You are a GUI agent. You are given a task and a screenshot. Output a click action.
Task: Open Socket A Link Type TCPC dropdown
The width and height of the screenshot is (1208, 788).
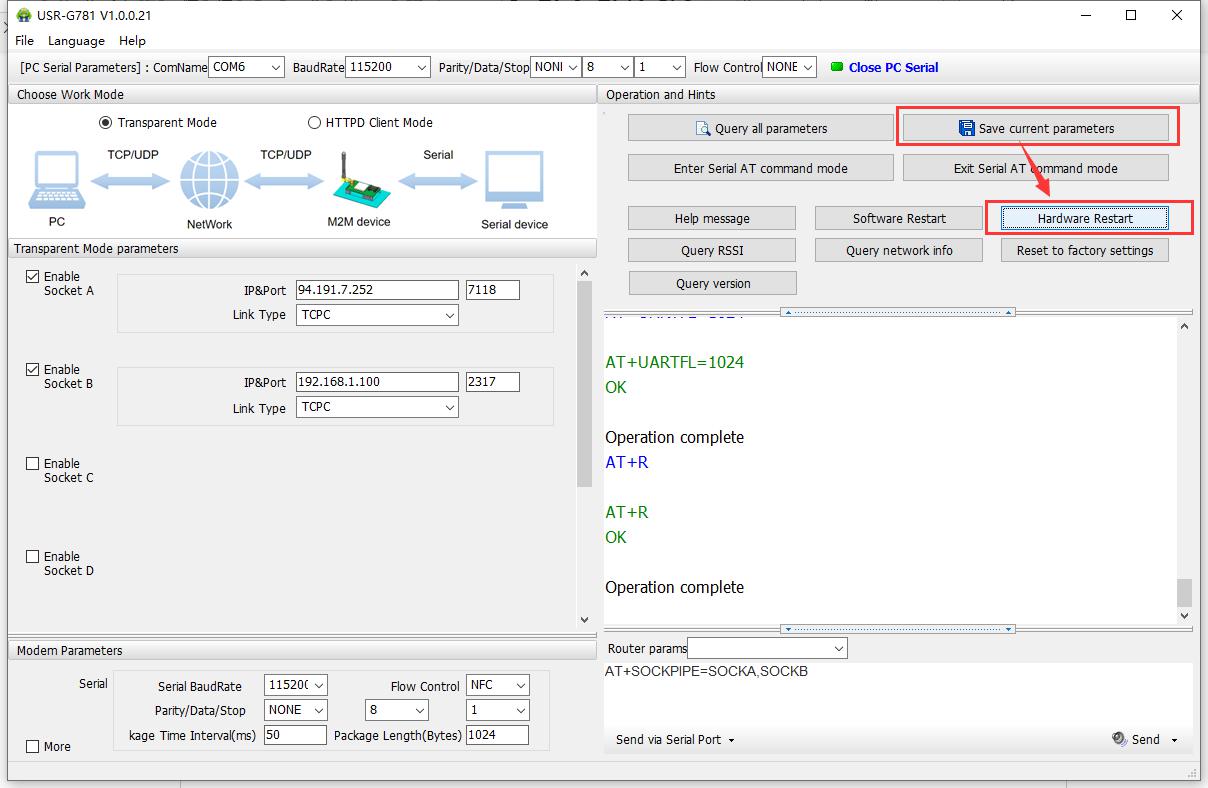377,315
